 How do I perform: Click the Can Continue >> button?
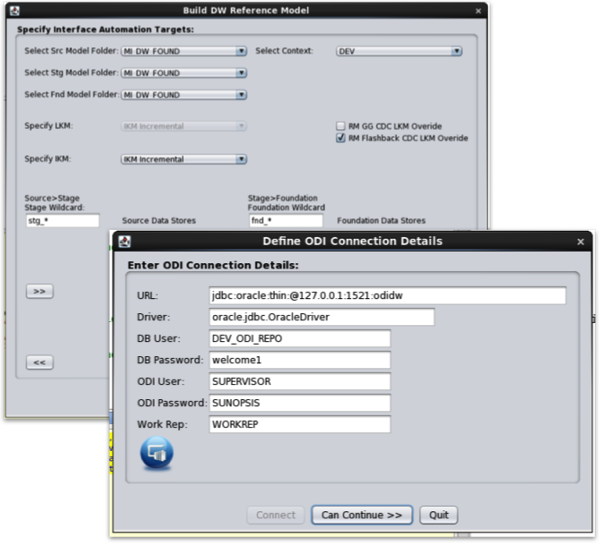[362, 515]
